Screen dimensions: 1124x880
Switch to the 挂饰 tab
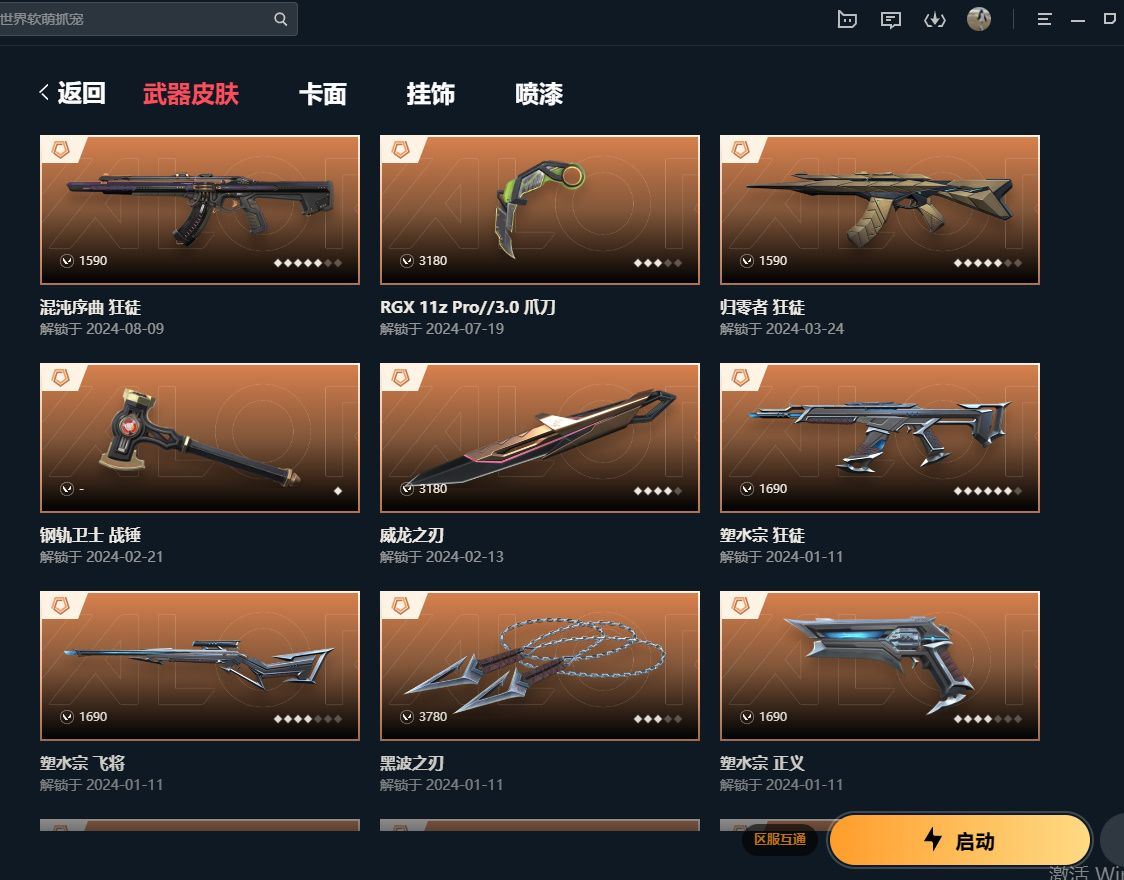click(430, 94)
